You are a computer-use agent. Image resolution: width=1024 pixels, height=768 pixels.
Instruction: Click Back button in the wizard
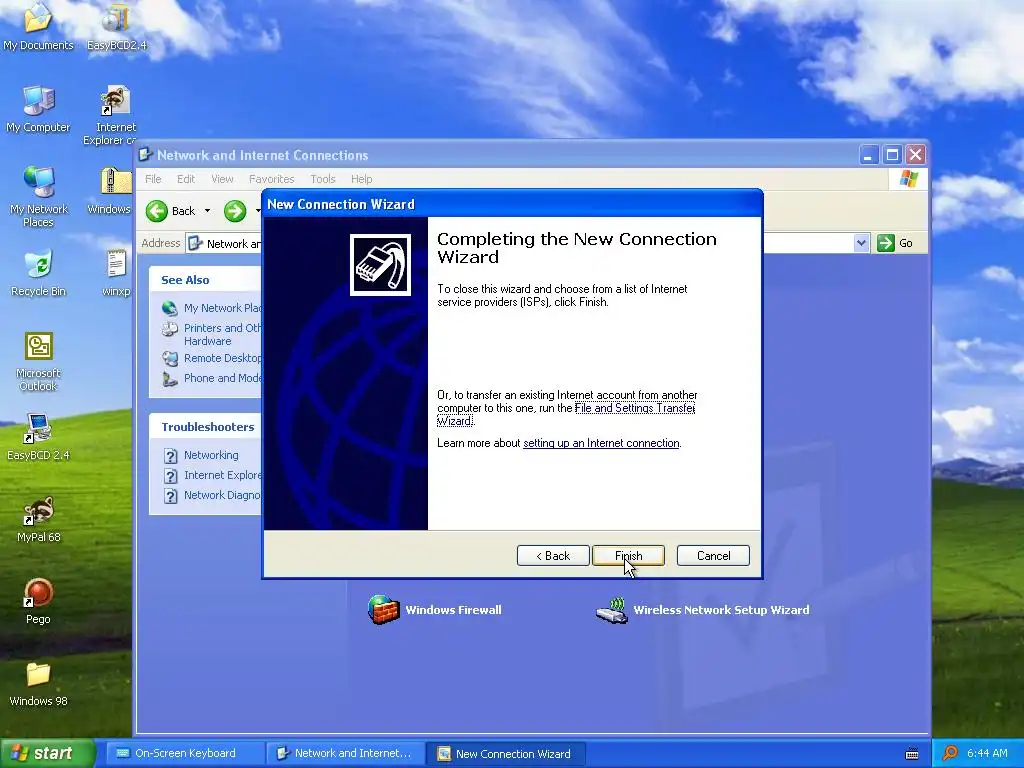pos(553,556)
